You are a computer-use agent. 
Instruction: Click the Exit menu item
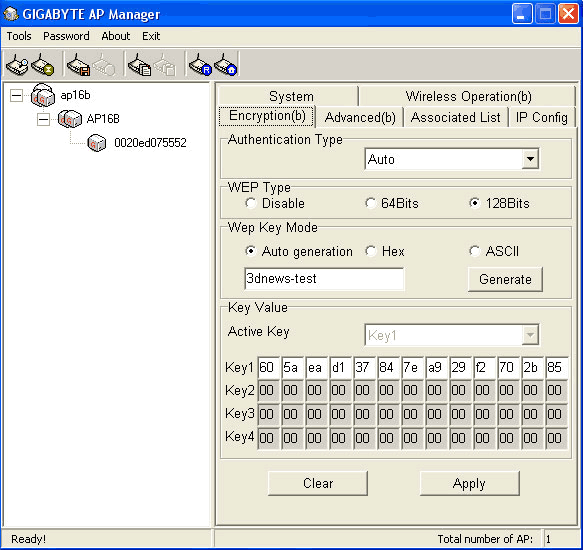pos(151,36)
